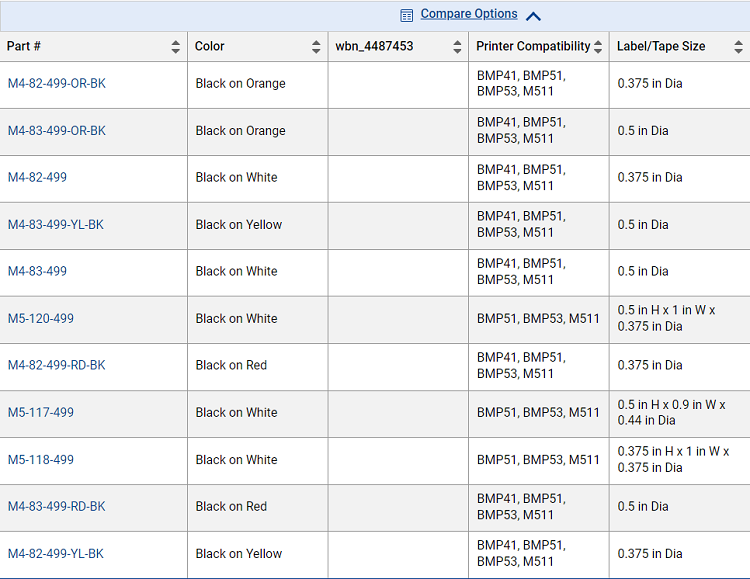
Task: Open part M5-118-499 link
Action: click(x=41, y=459)
